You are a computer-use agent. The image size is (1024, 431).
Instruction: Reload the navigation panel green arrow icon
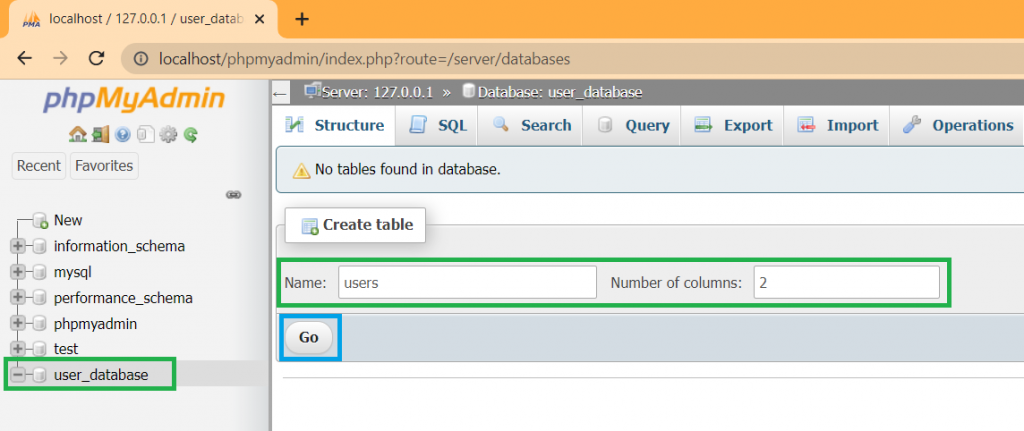(x=190, y=135)
